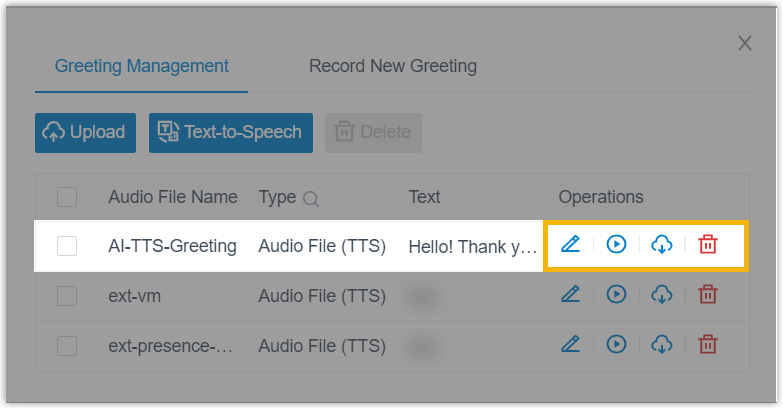The height and width of the screenshot is (409, 783).
Task: Delete the AI-TTS-Greeting row with trash icon
Action: point(708,244)
